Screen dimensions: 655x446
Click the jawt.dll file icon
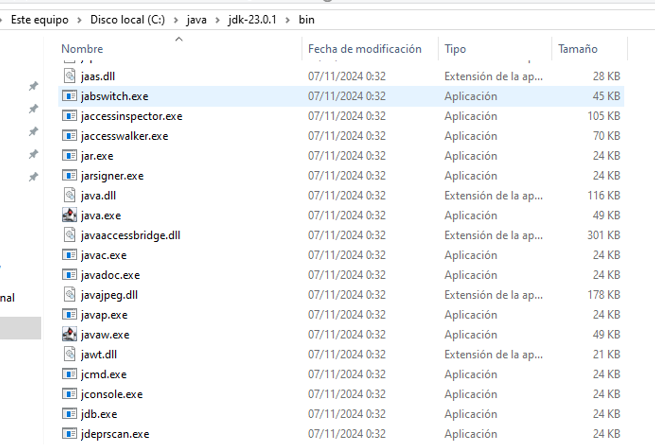[69, 354]
